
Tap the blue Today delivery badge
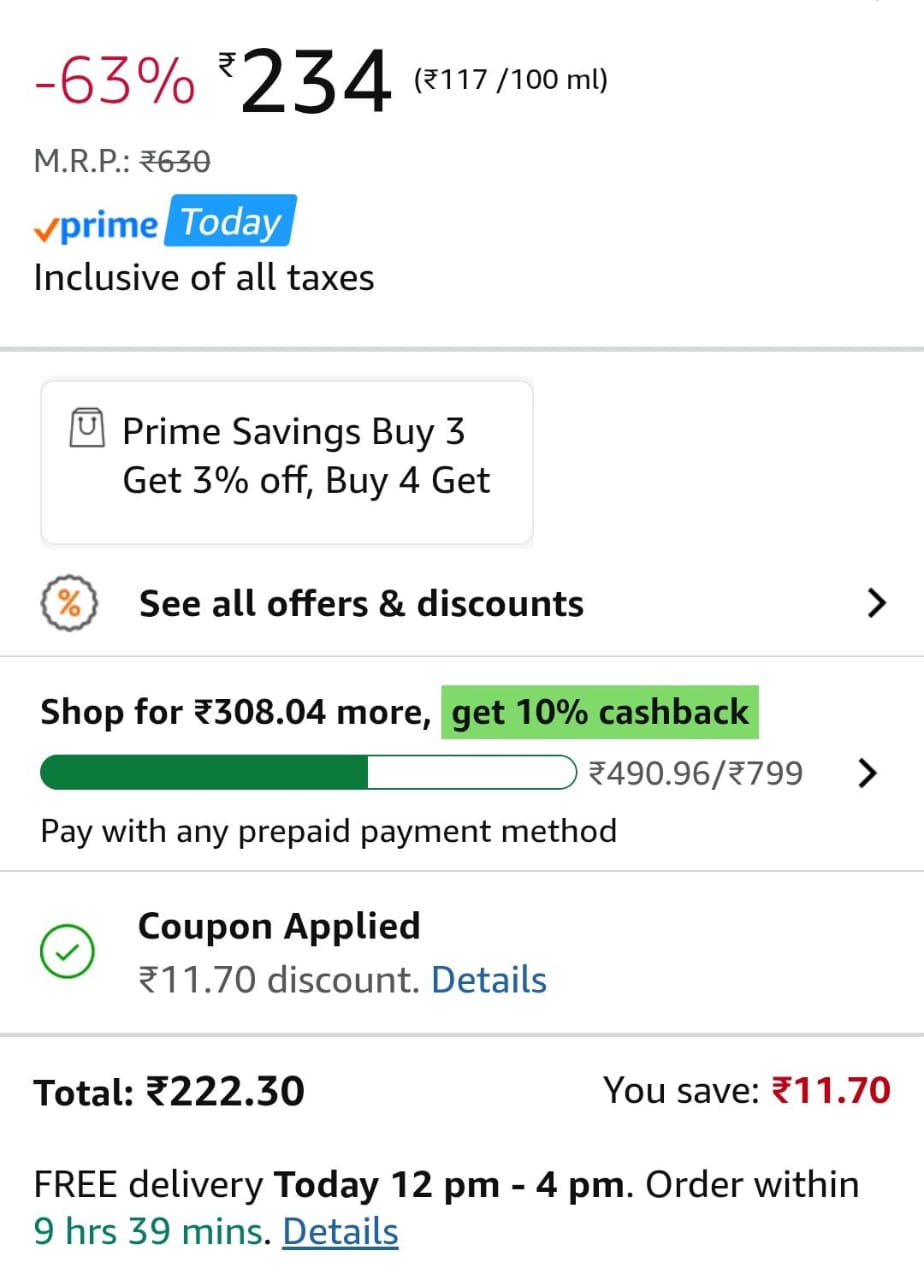[x=231, y=222]
